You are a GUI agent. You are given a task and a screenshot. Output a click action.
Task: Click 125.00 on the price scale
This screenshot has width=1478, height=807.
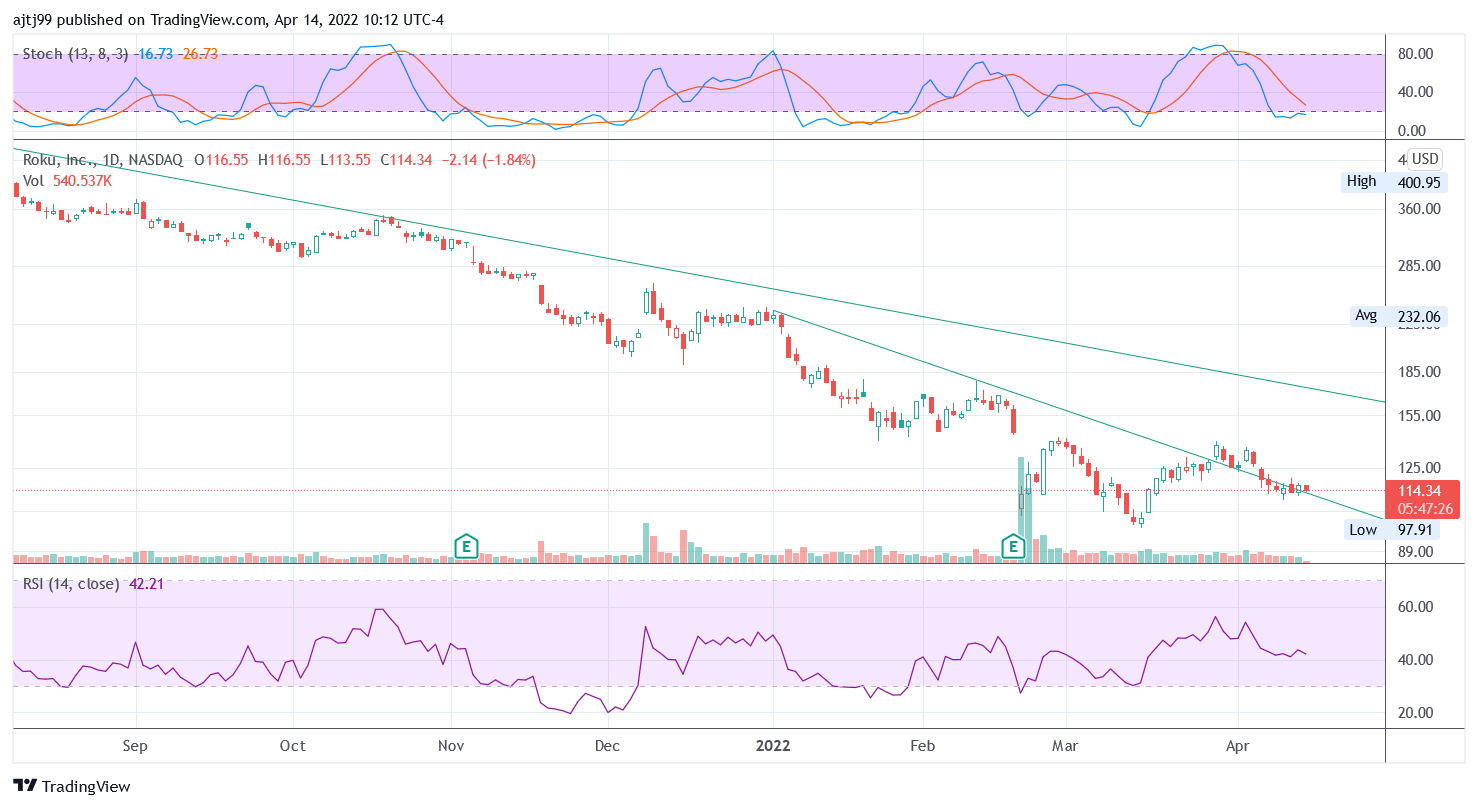coord(1419,467)
